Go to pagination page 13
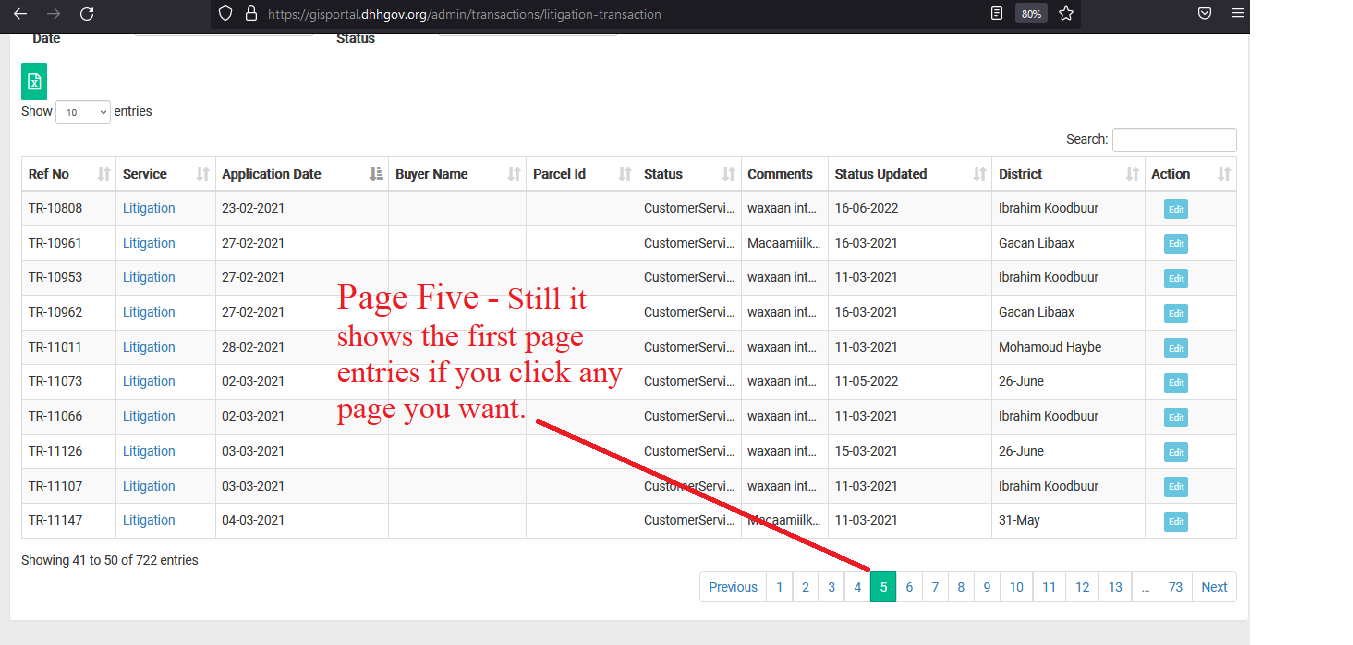The width and height of the screenshot is (1353, 645). tap(1115, 587)
